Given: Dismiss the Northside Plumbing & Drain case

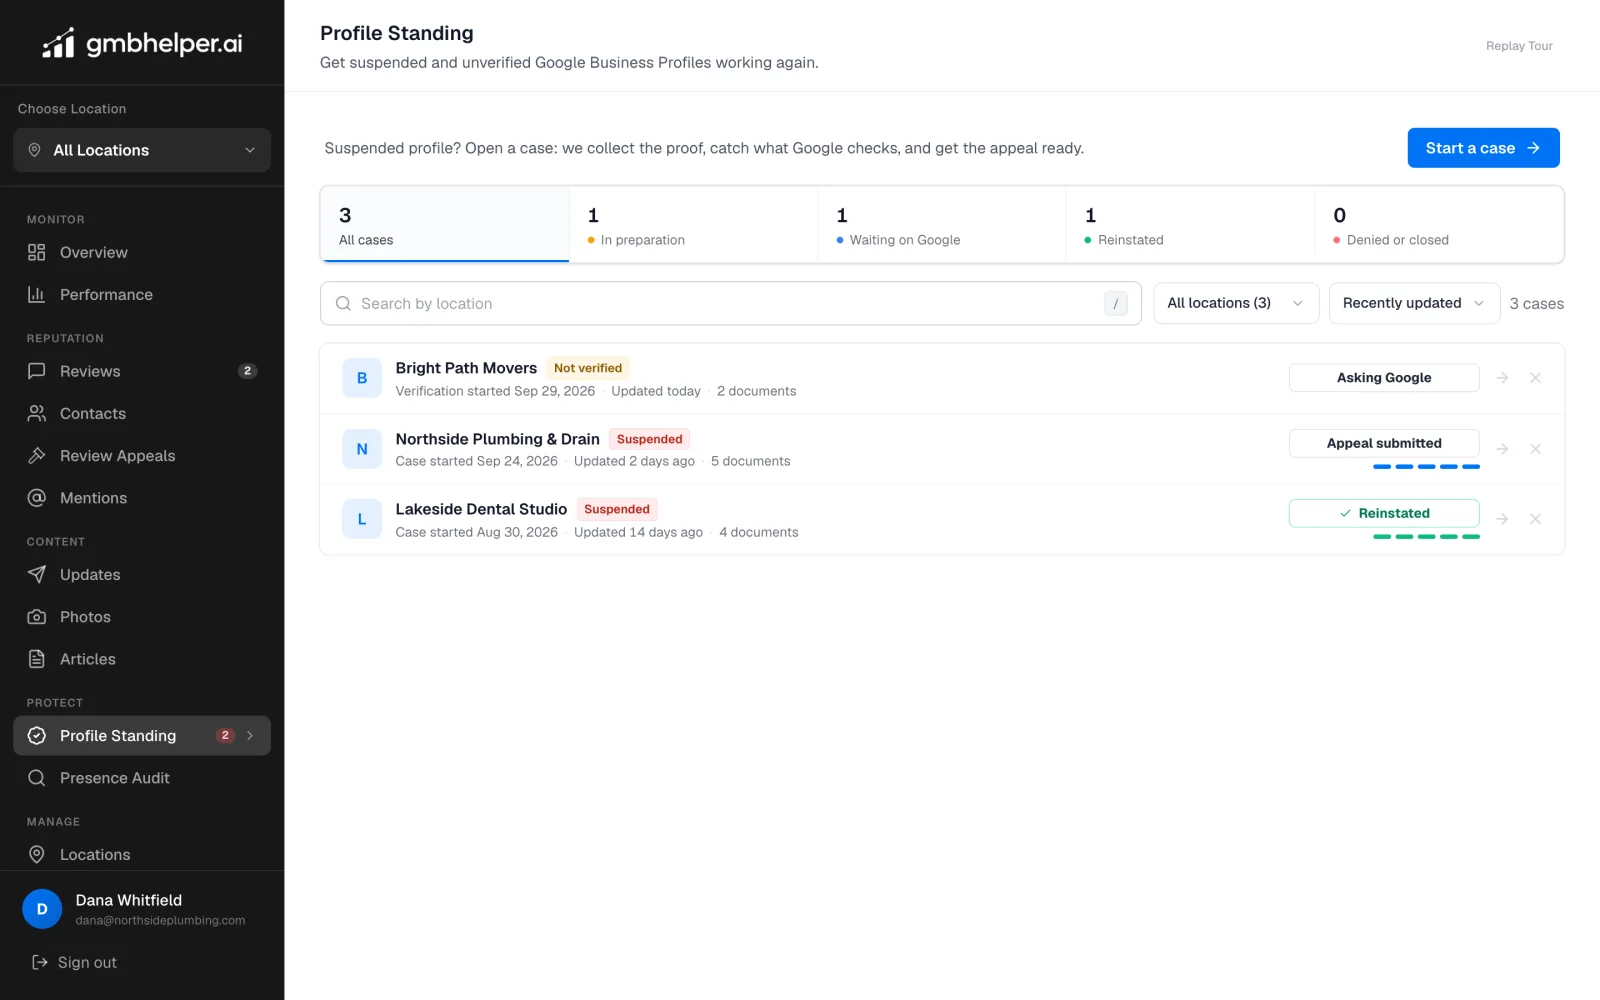Looking at the screenshot, I should (x=1535, y=449).
